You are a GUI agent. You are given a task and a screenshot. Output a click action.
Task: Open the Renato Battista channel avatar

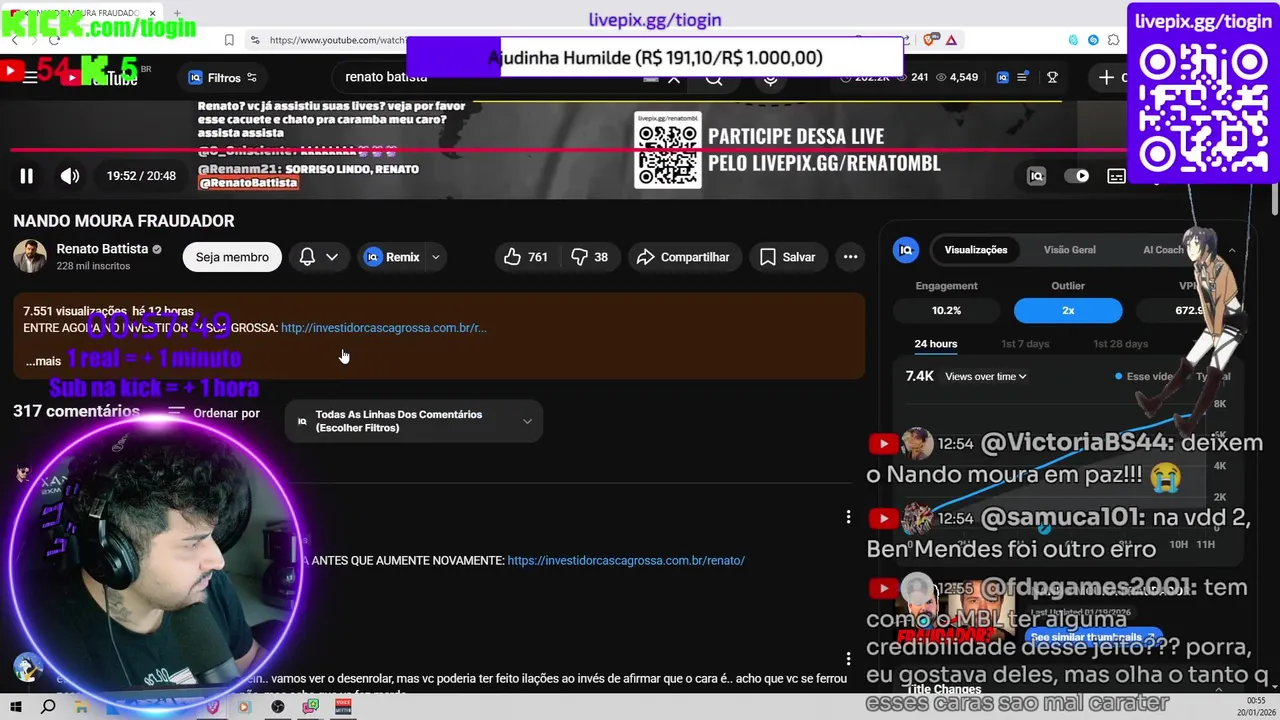point(30,257)
